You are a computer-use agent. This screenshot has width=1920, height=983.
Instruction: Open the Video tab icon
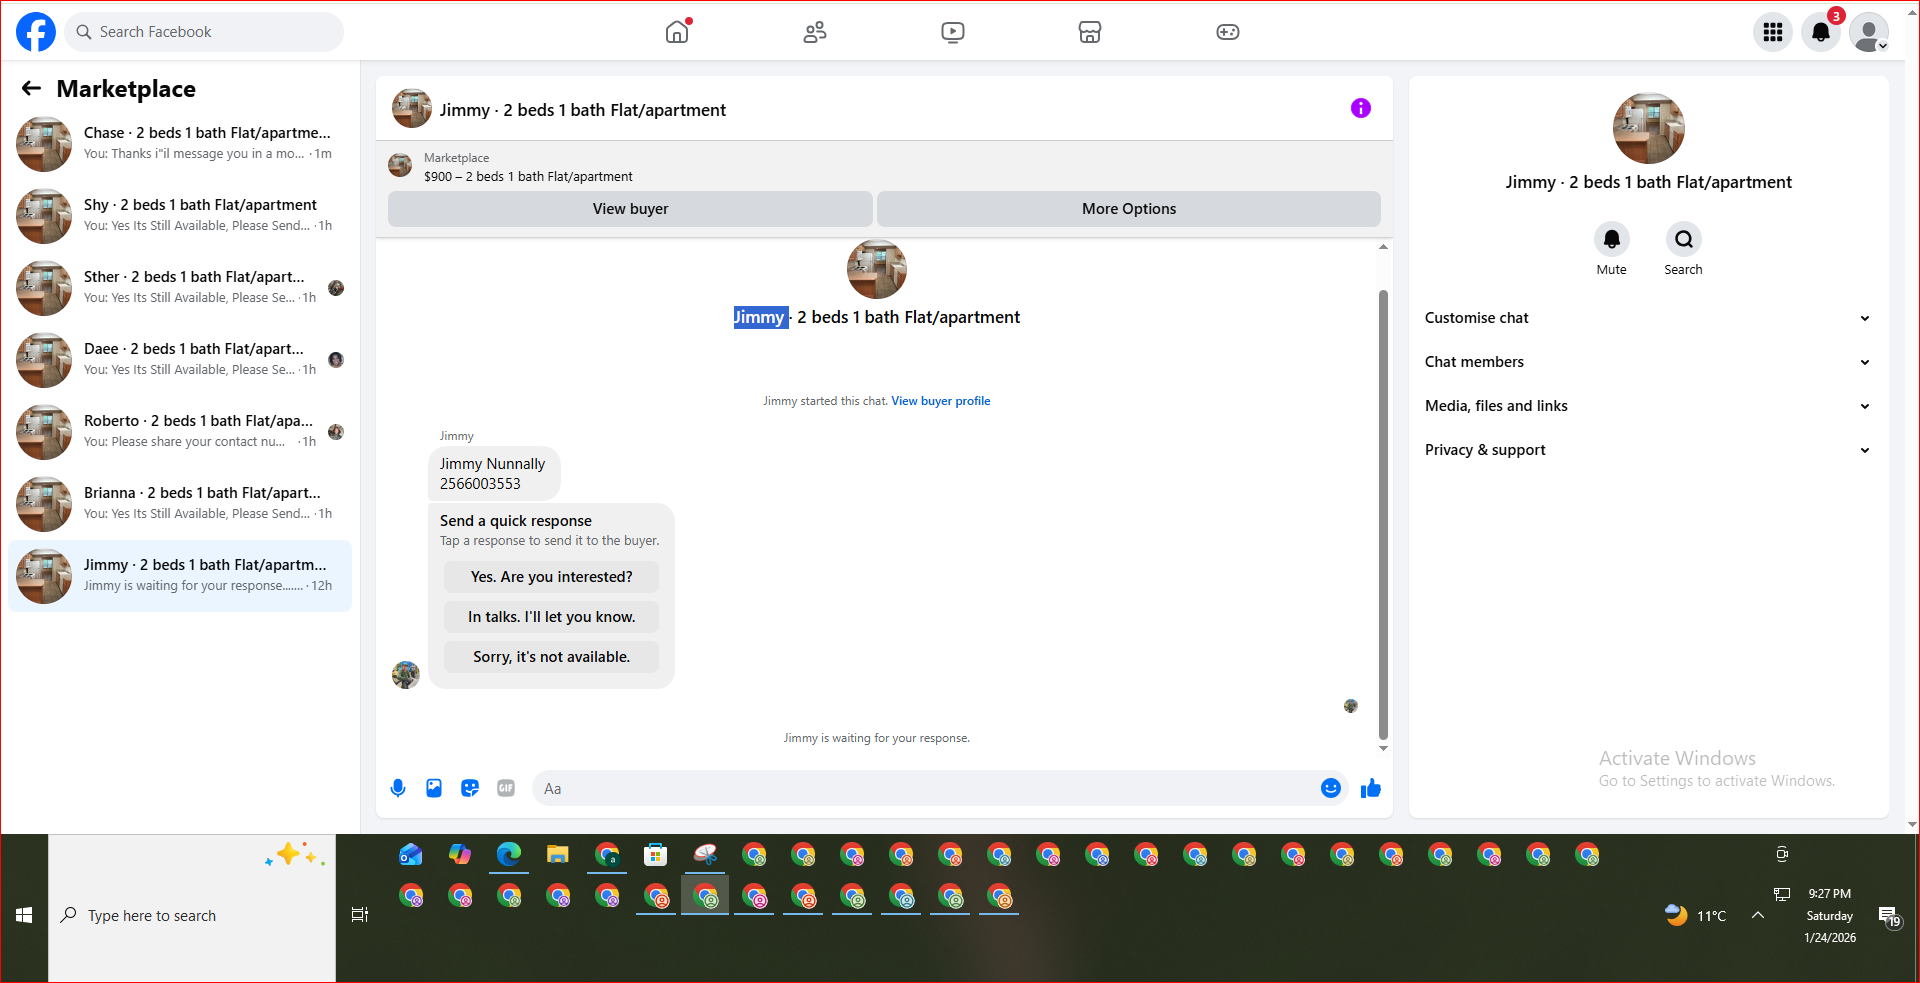953,32
